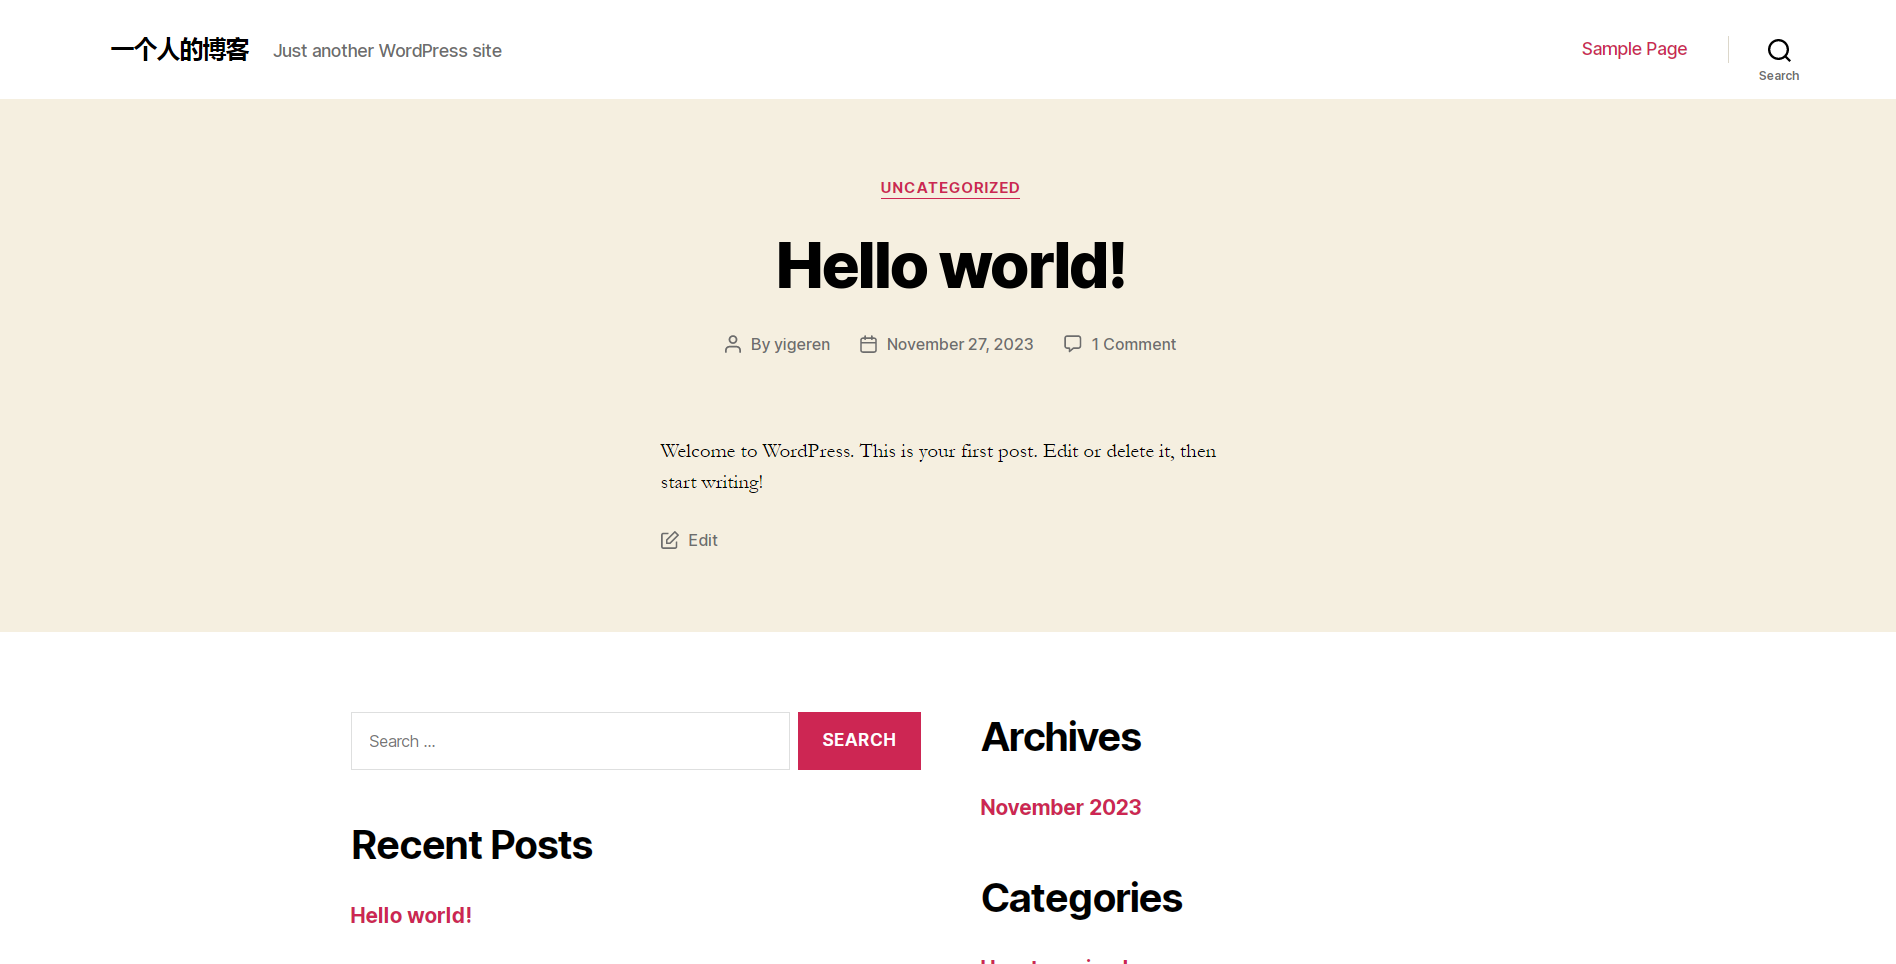Jump to the 1 Comment link
Viewport: 1896px width, 964px height.
1133,344
